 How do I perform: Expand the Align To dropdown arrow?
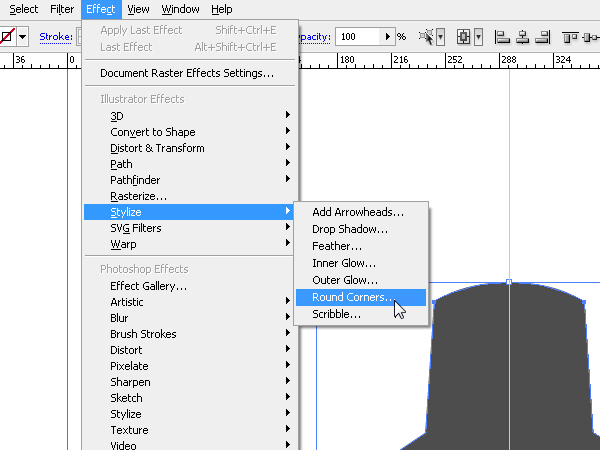pos(478,37)
